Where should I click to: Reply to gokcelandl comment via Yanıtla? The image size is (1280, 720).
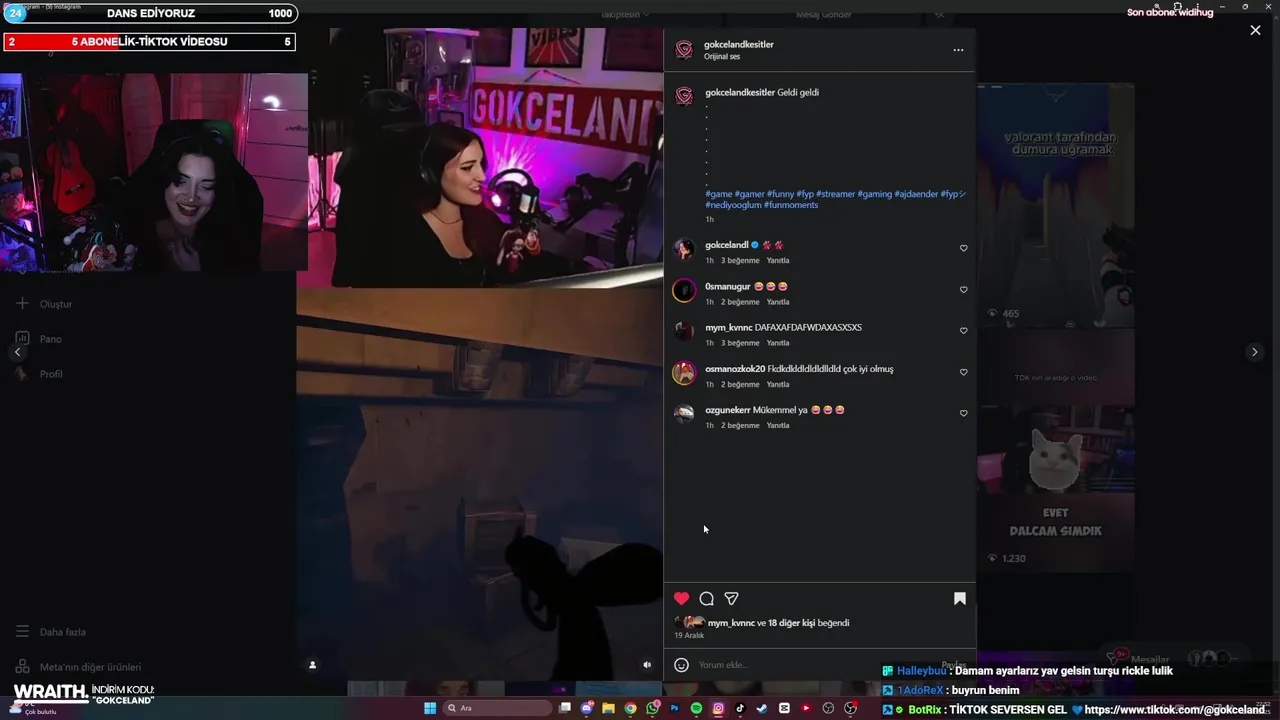(x=778, y=261)
